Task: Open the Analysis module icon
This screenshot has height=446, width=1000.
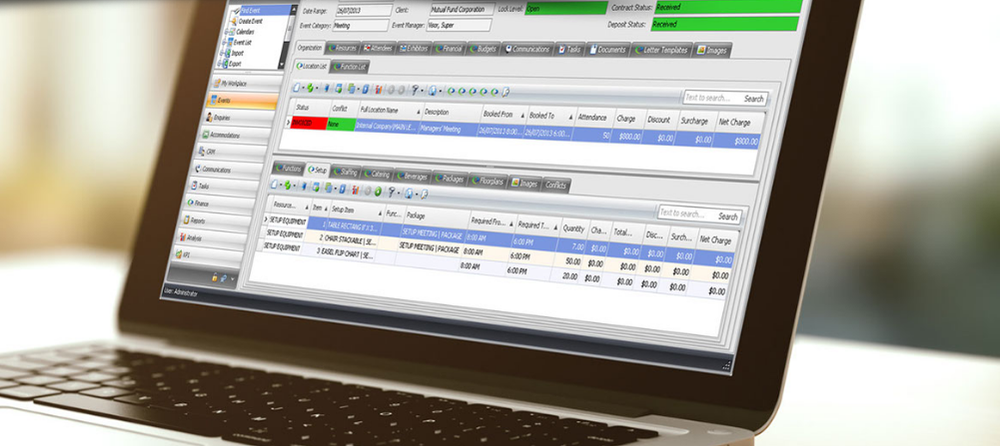Action: tap(181, 237)
